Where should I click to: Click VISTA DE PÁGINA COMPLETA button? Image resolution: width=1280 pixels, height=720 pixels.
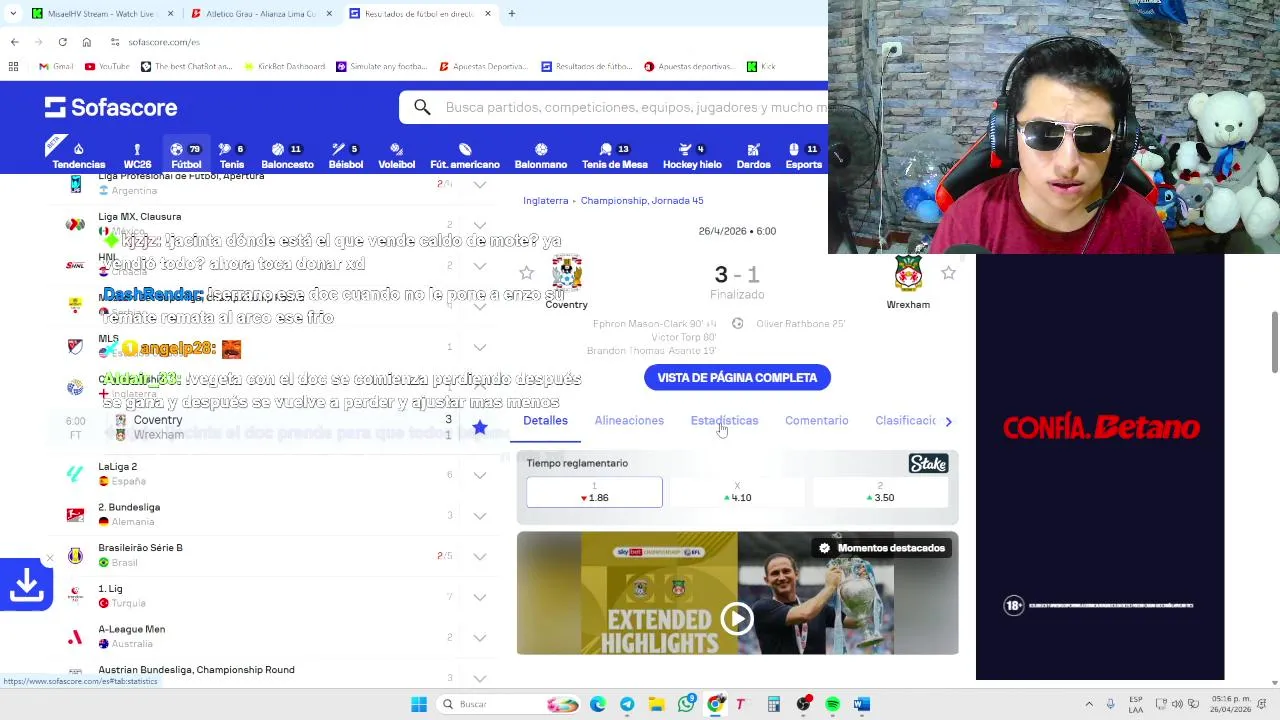737,378
